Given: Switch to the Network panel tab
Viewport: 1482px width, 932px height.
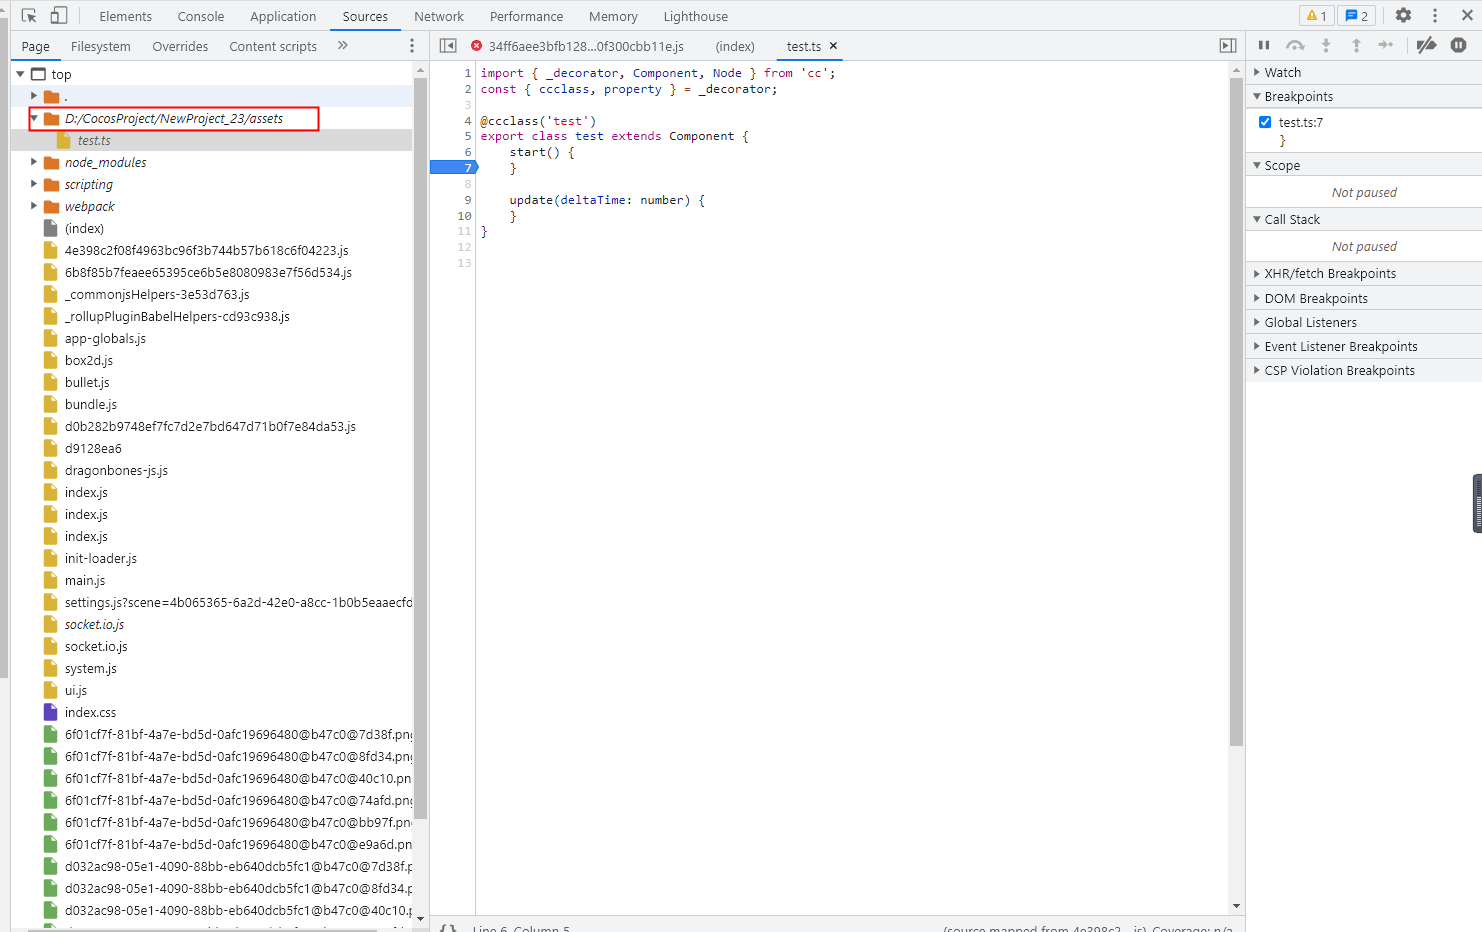Looking at the screenshot, I should (x=439, y=16).
